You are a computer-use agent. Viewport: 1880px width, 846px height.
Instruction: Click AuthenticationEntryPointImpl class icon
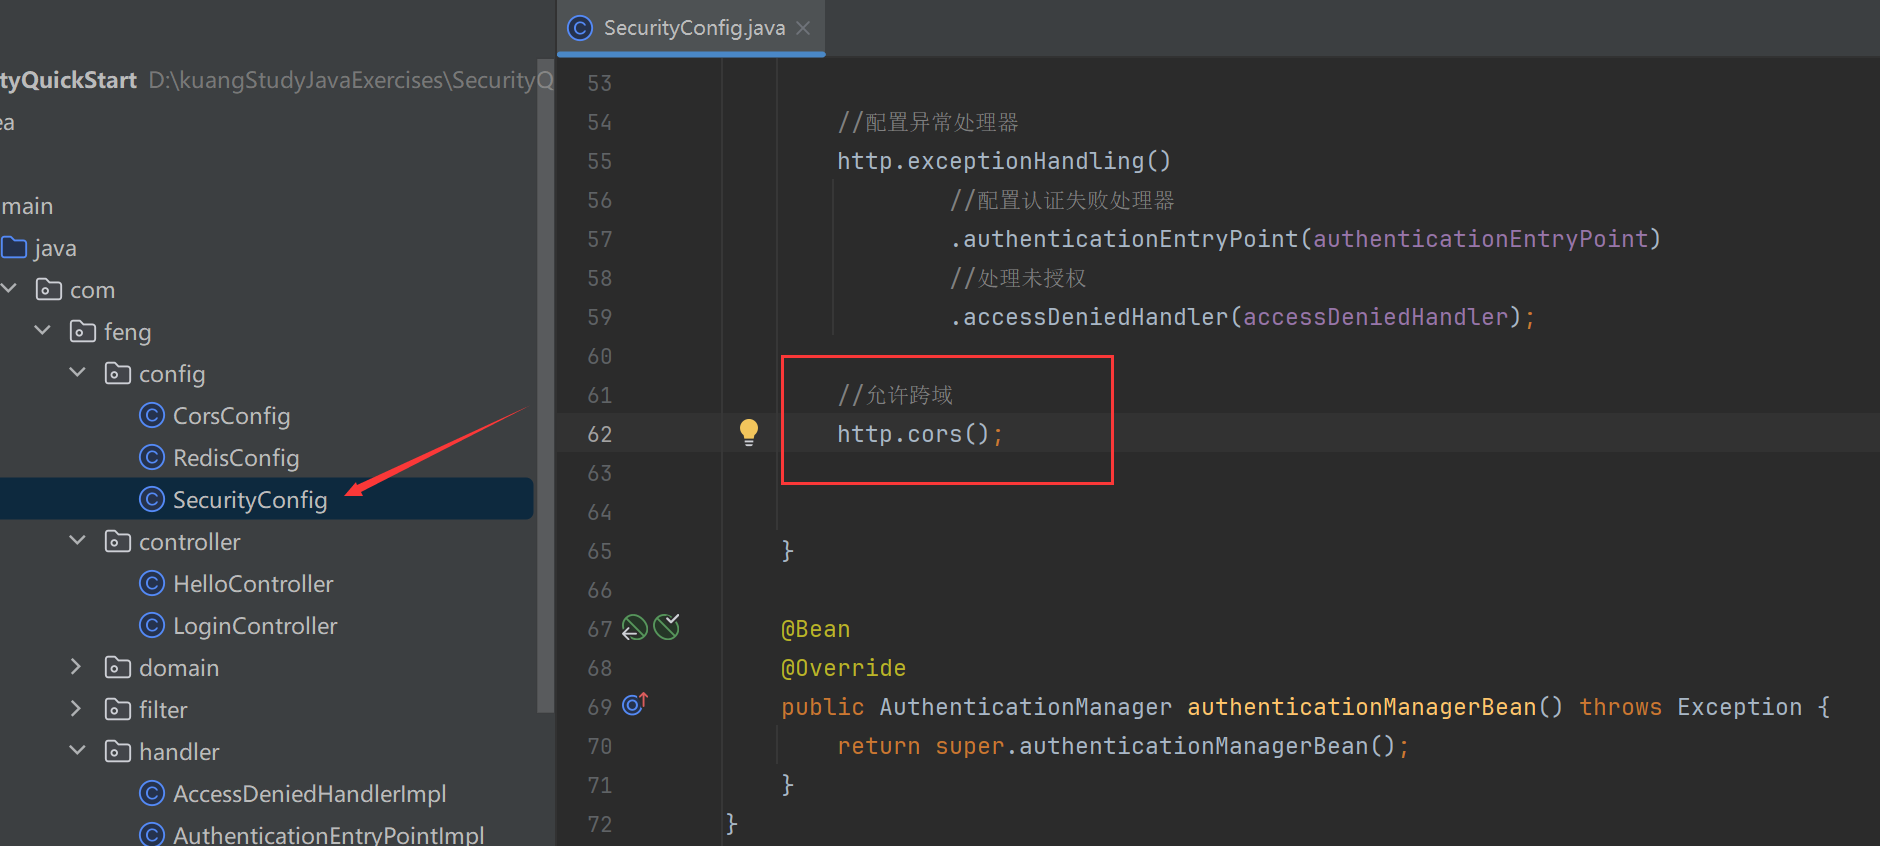(x=152, y=834)
